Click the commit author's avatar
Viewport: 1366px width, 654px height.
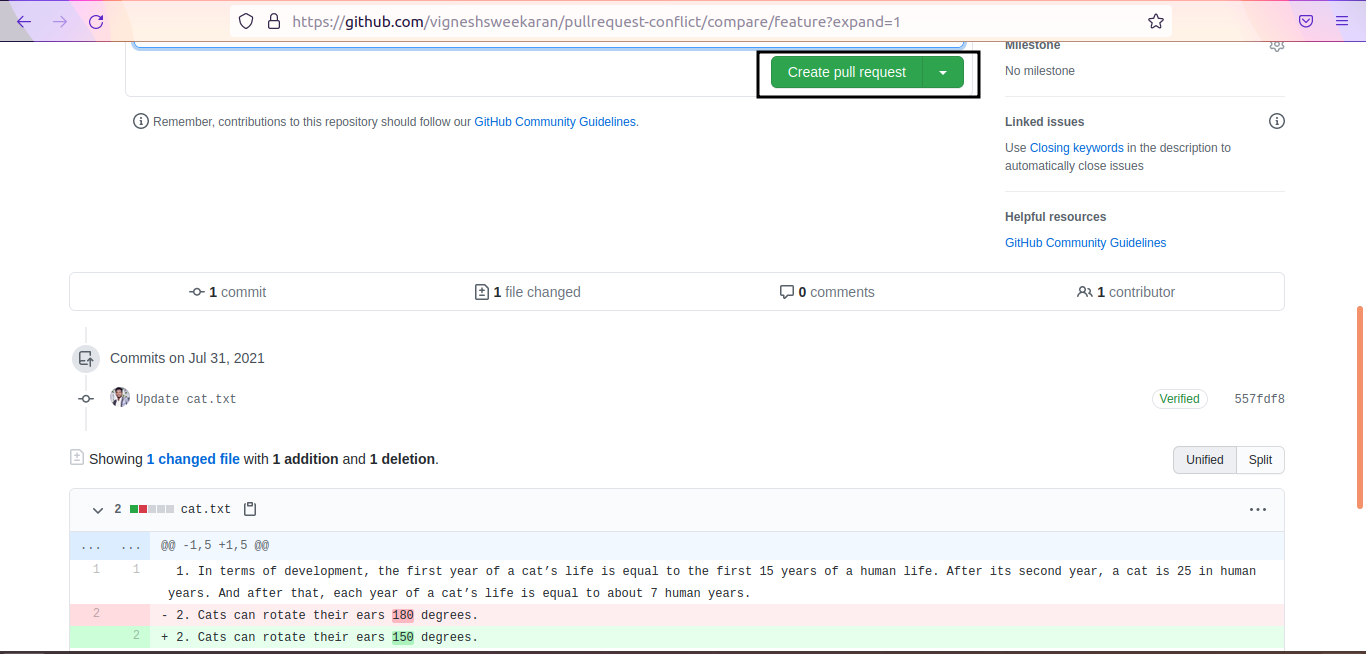120,397
